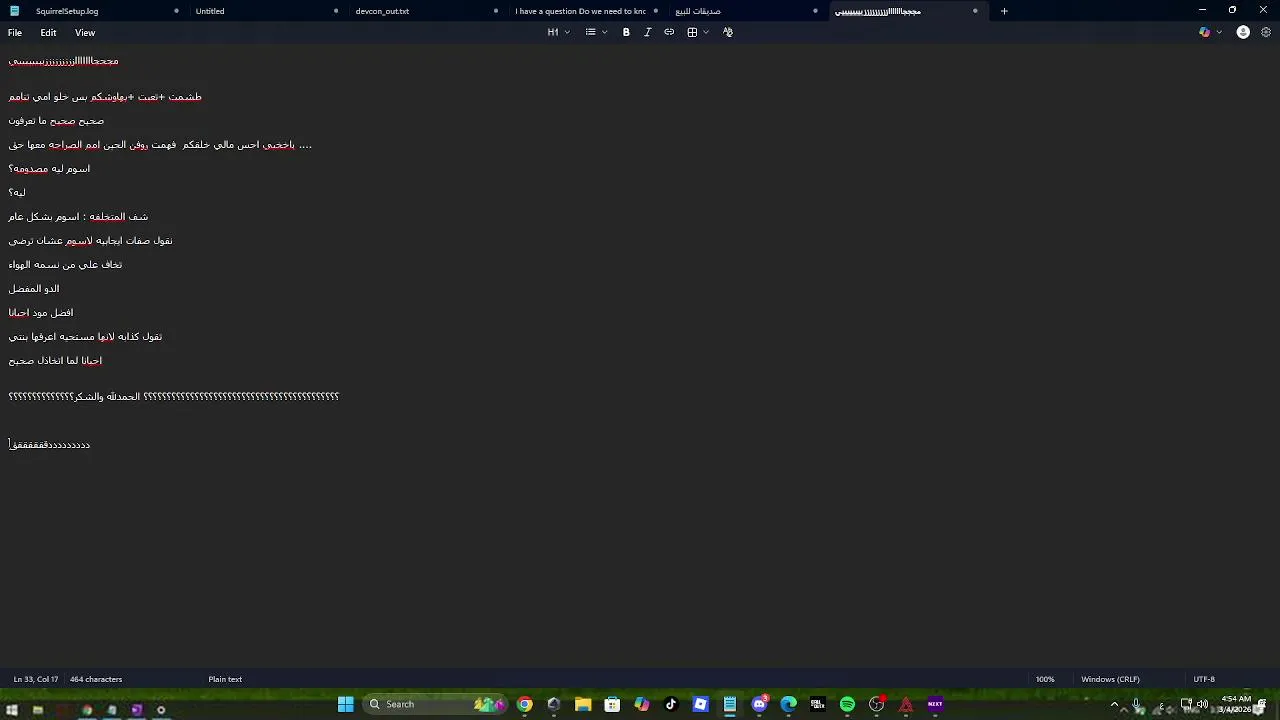Screen dimensions: 1280x720
Task: Click the 464 characters count
Action: point(96,679)
